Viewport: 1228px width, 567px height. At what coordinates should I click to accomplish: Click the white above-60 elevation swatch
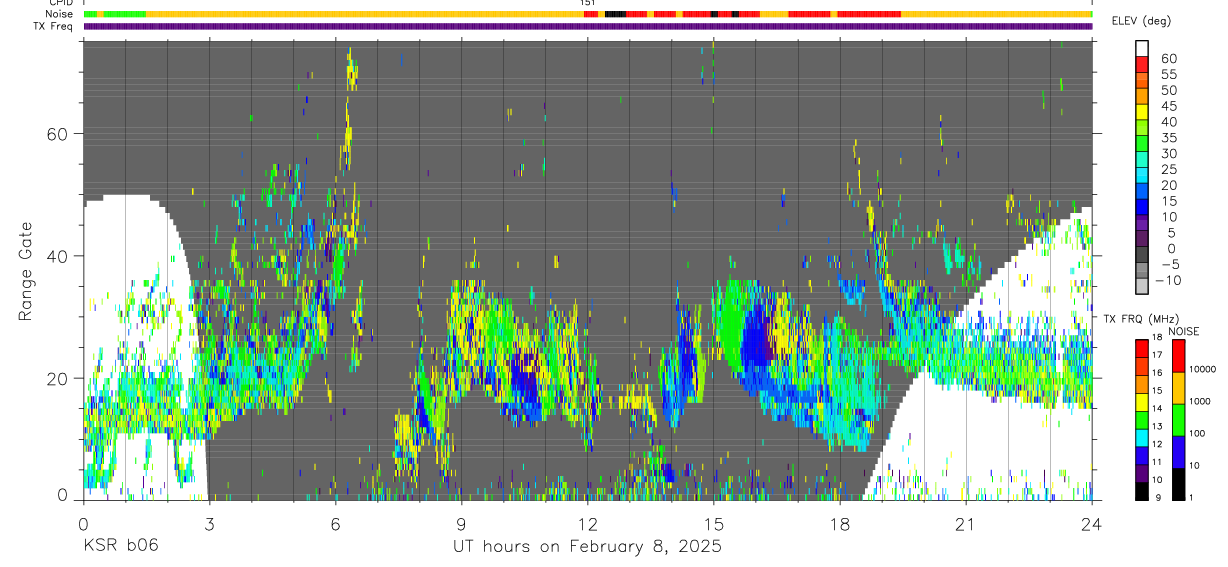point(1142,48)
